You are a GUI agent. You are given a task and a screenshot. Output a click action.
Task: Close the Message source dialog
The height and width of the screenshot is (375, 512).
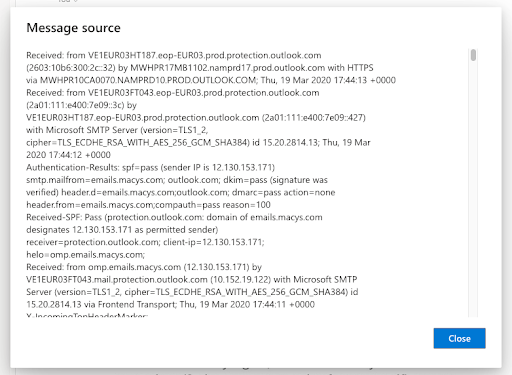[459, 338]
